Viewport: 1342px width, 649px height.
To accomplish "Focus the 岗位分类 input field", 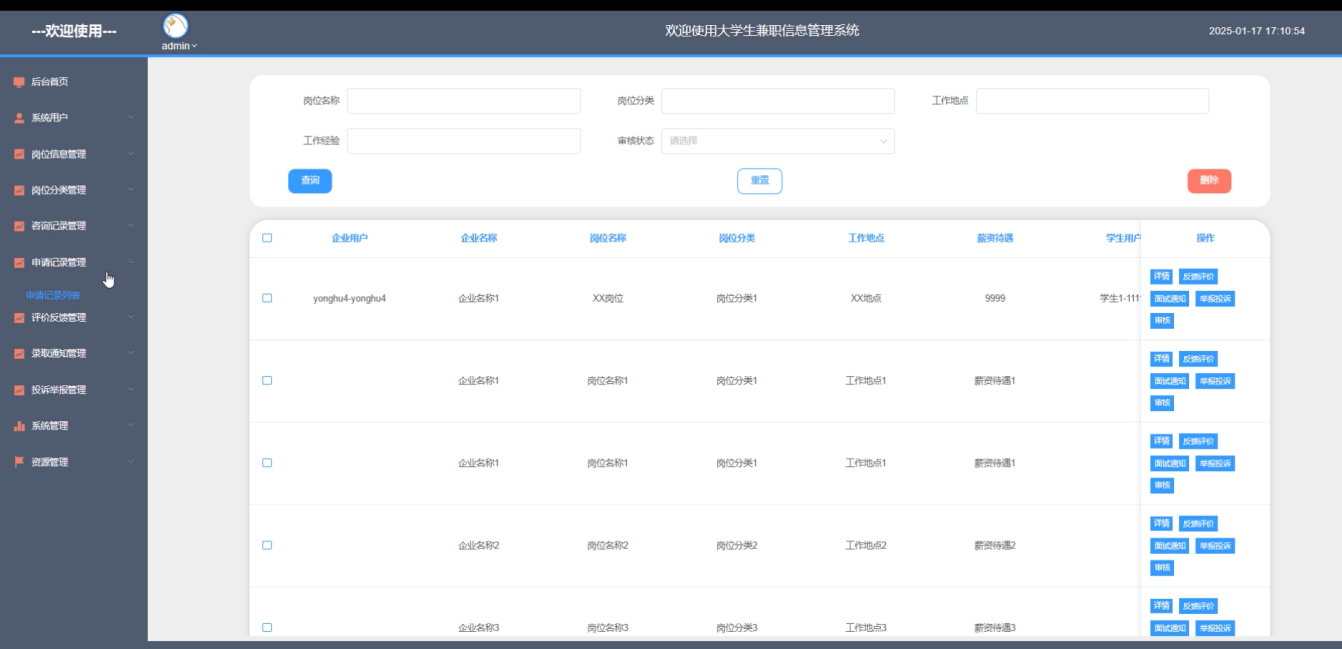I will coord(778,101).
